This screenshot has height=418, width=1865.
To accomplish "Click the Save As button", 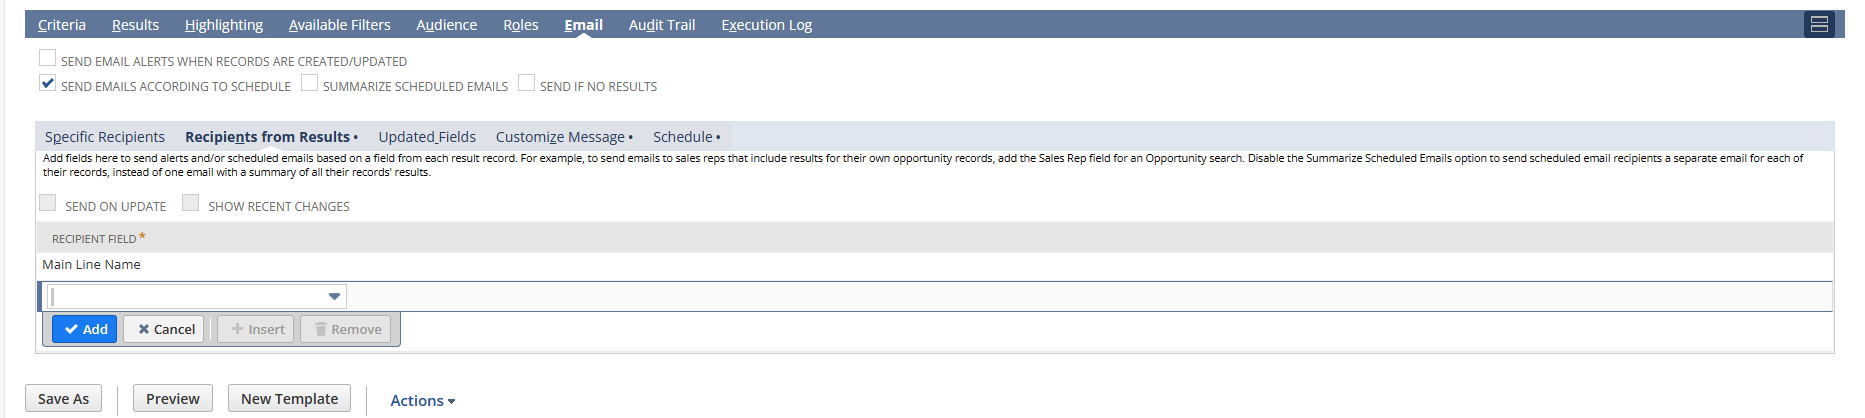I will [x=63, y=398].
